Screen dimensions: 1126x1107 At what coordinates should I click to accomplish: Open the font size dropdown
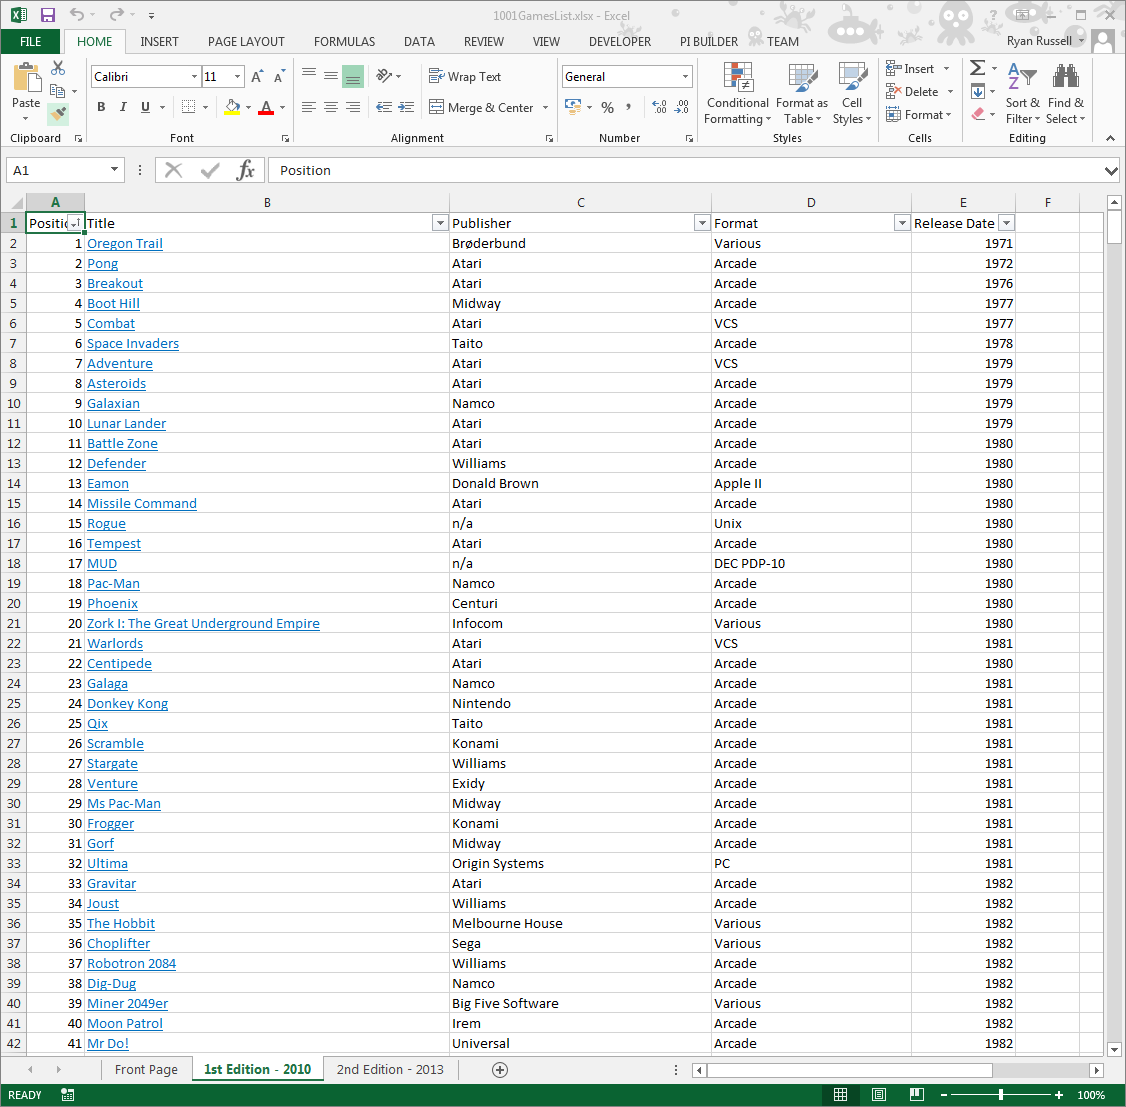click(x=237, y=76)
